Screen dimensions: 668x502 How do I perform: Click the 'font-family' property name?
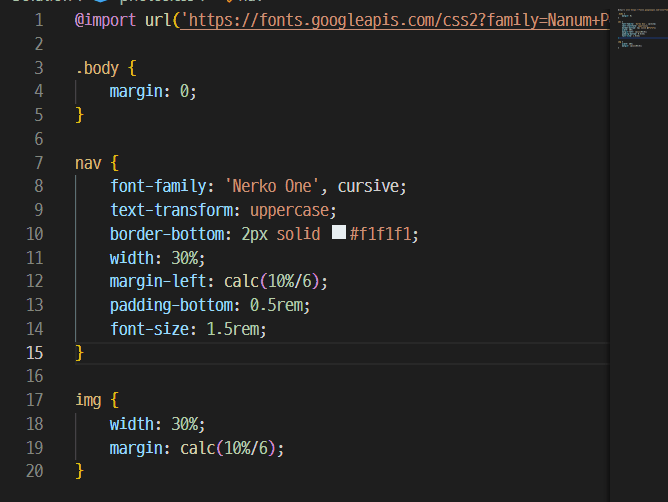click(x=158, y=186)
